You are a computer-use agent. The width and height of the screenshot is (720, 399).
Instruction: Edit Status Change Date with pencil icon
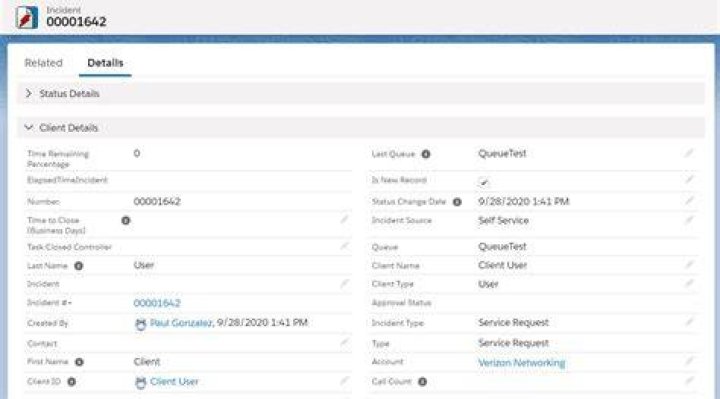click(689, 200)
